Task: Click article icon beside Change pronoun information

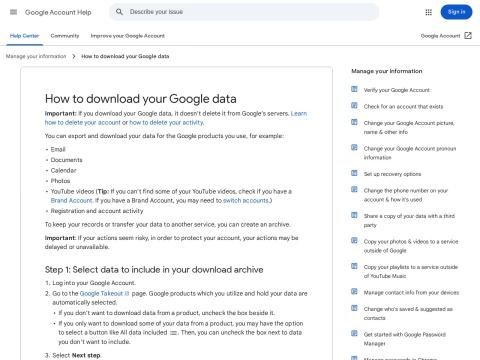Action: 354,148
